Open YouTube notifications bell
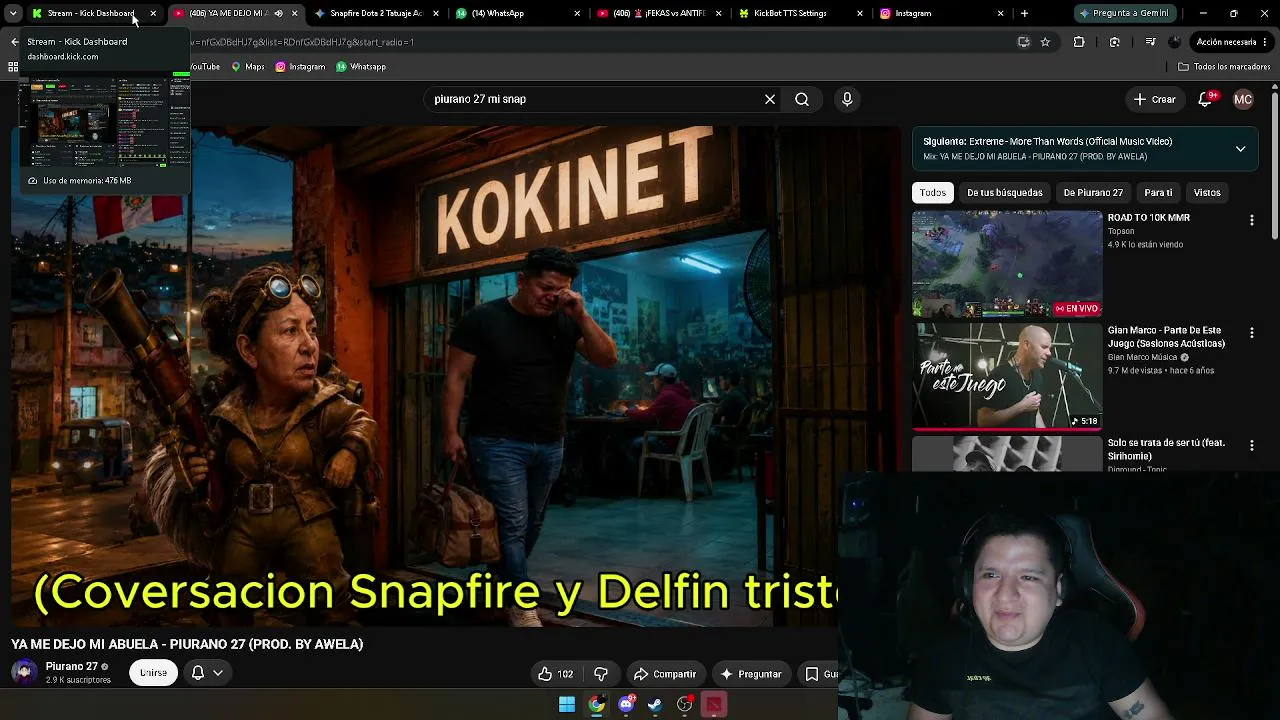This screenshot has width=1280, height=720. point(1205,99)
